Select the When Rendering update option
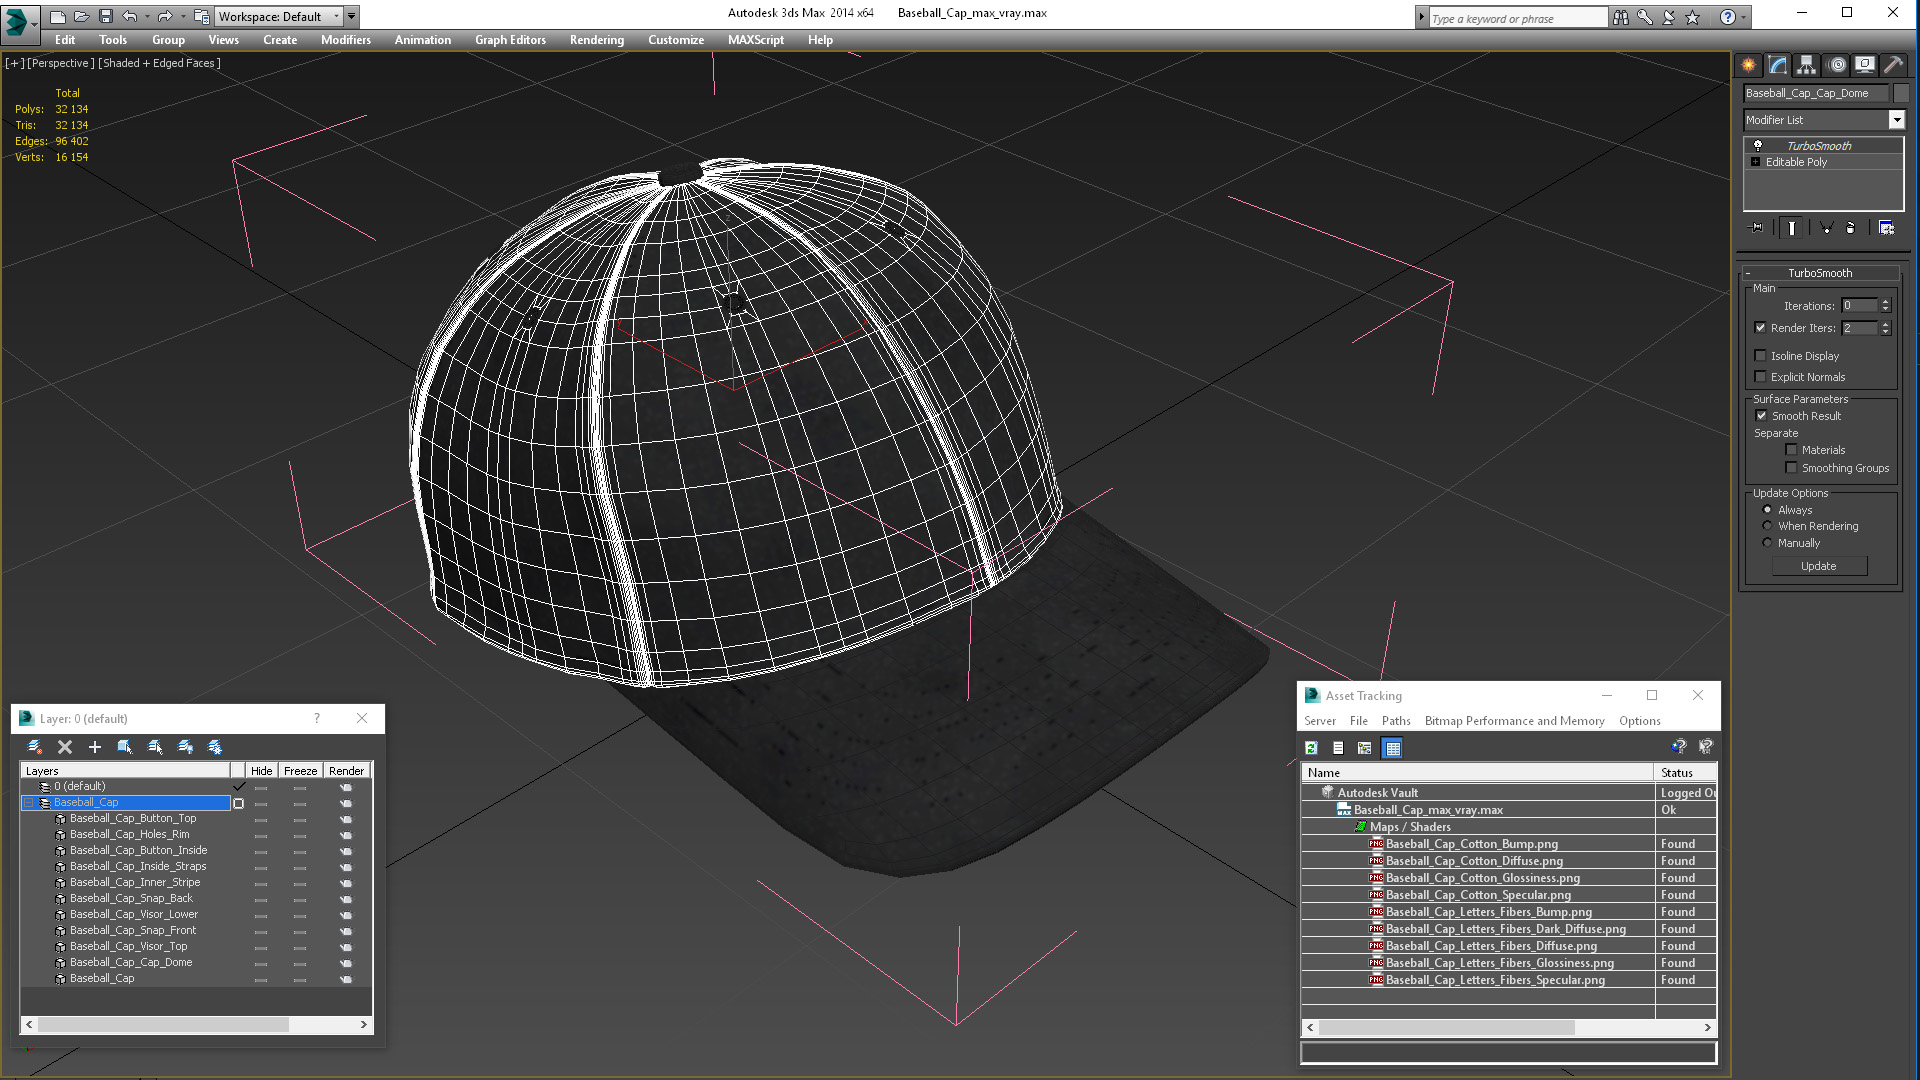The width and height of the screenshot is (1920, 1080). [x=1768, y=525]
